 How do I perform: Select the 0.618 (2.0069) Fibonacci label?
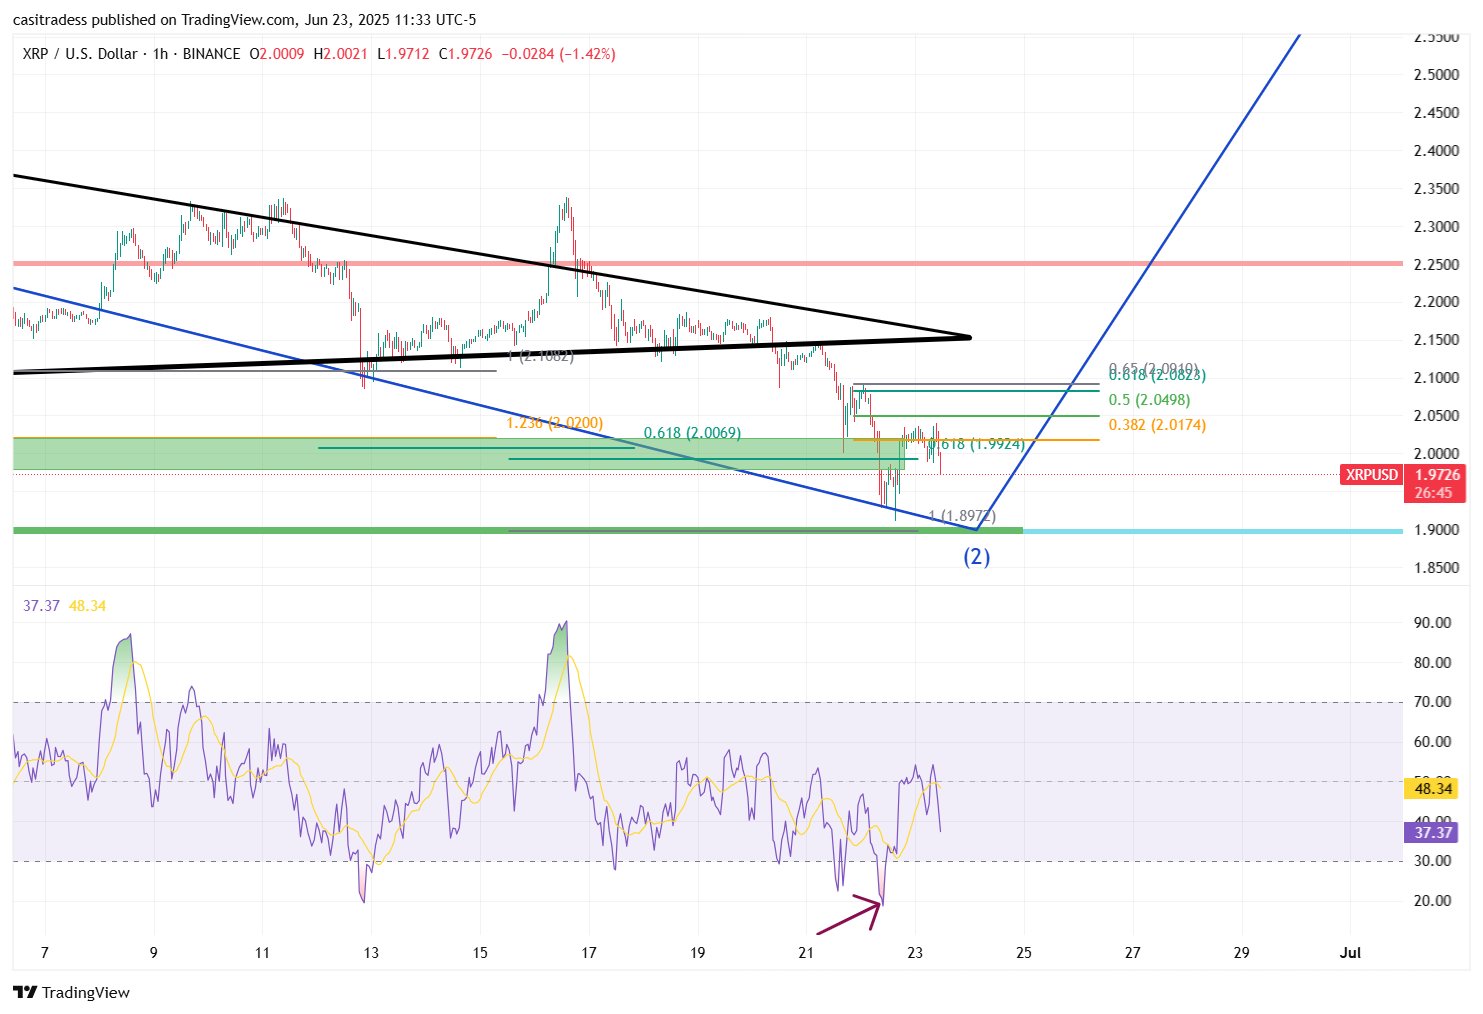click(692, 433)
